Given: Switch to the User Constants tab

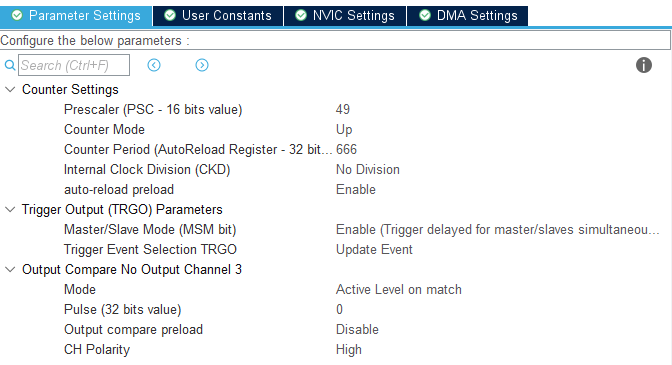Looking at the screenshot, I should (x=218, y=16).
